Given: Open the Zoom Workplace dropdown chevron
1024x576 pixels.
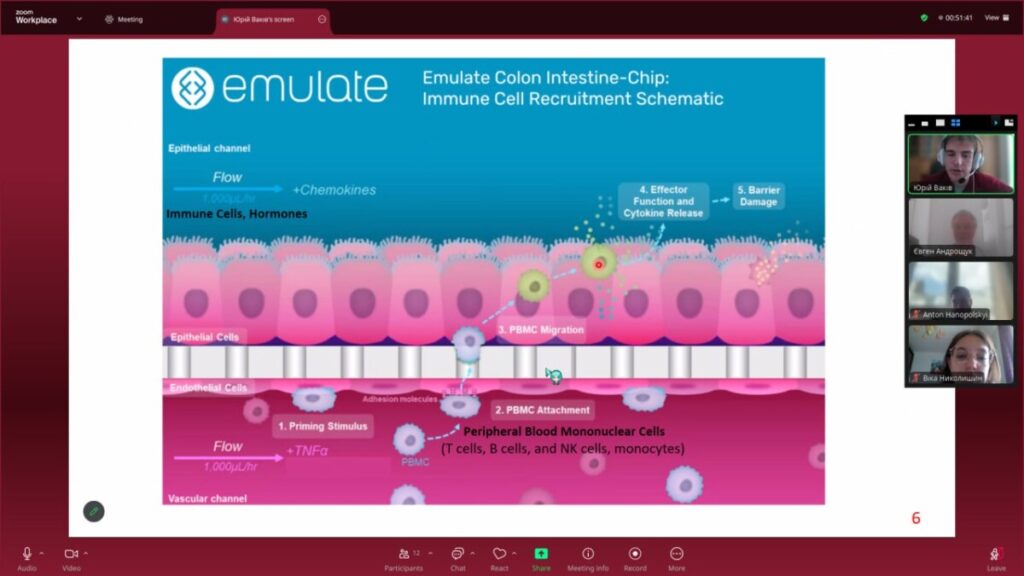Looking at the screenshot, I should (79, 19).
